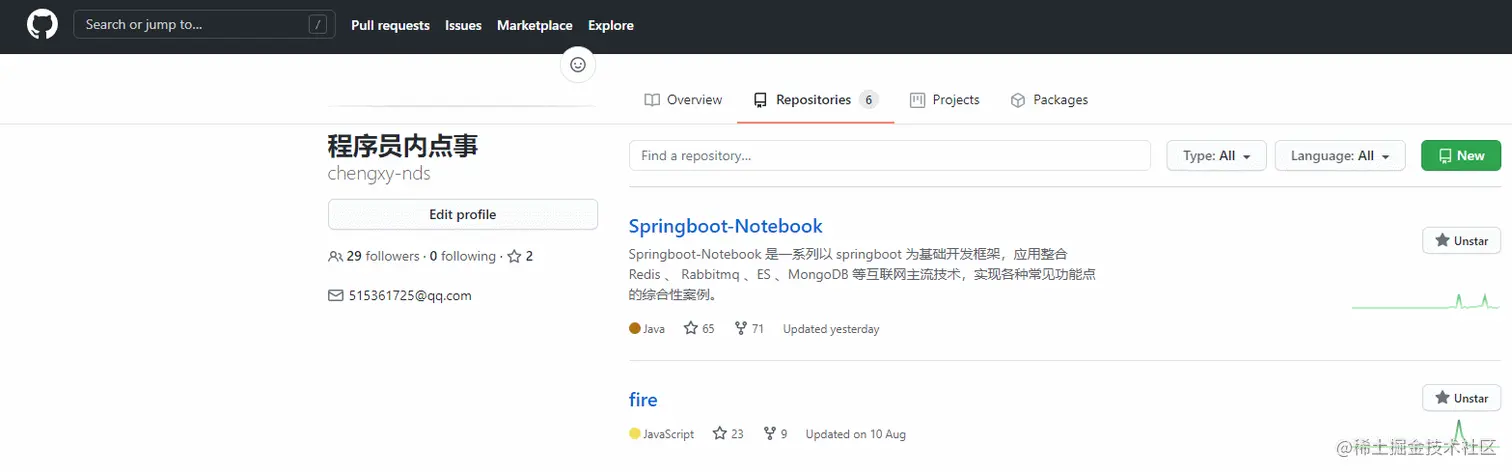Open the 29 followers link
Image resolution: width=1512 pixels, height=472 pixels.
pos(374,256)
